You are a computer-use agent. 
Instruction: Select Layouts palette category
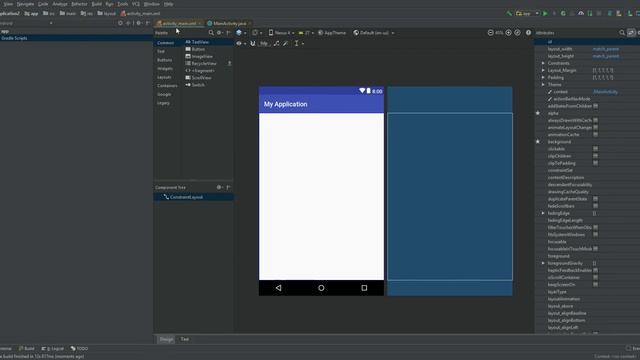tap(164, 77)
